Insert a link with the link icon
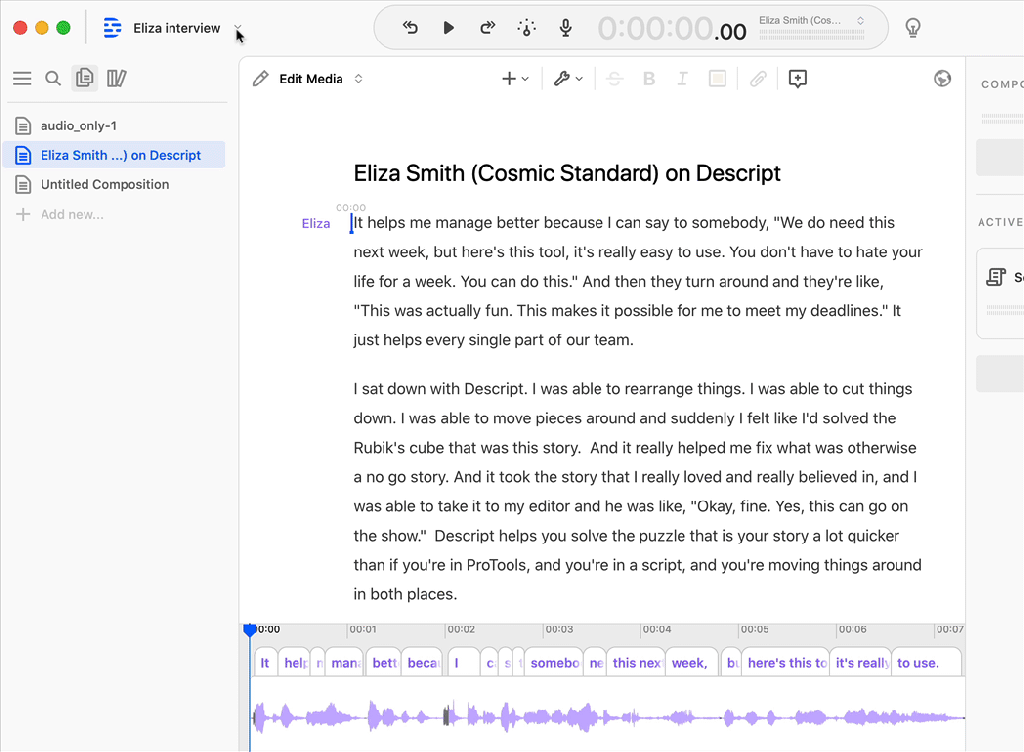 (x=758, y=79)
